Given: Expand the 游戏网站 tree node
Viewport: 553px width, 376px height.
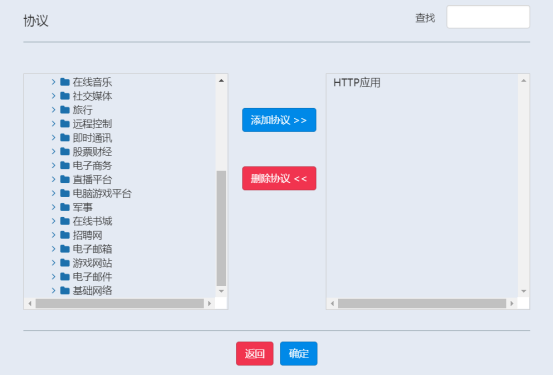Looking at the screenshot, I should (53, 263).
